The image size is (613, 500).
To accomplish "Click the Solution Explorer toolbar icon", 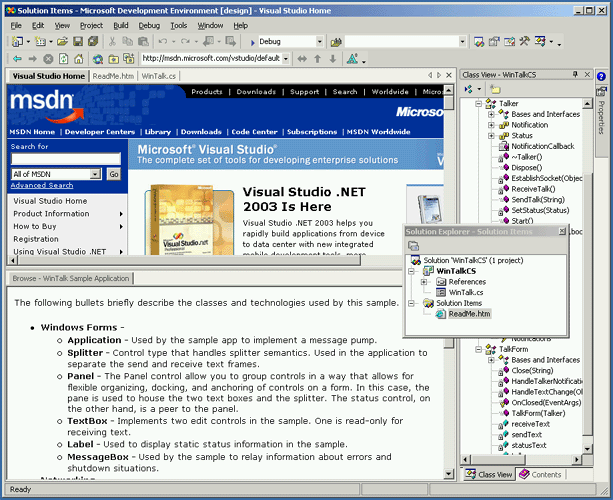I will coord(414,246).
